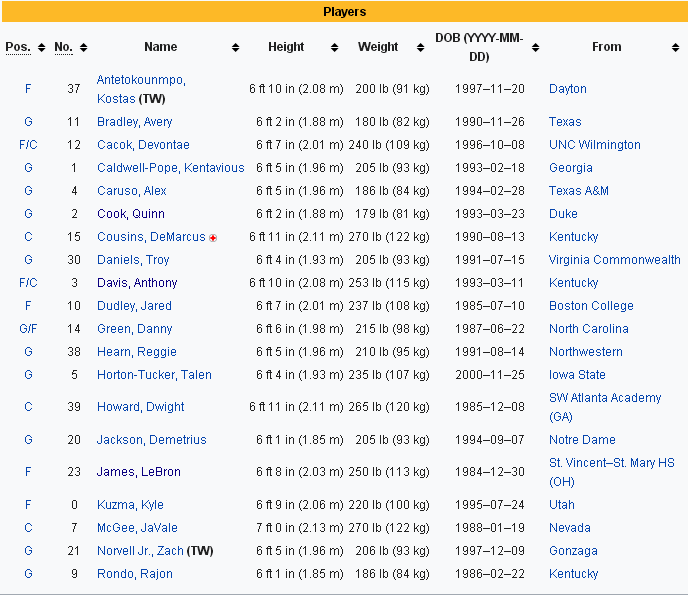Select DOB value 2000–11–25
The width and height of the screenshot is (688, 602).
tap(490, 375)
